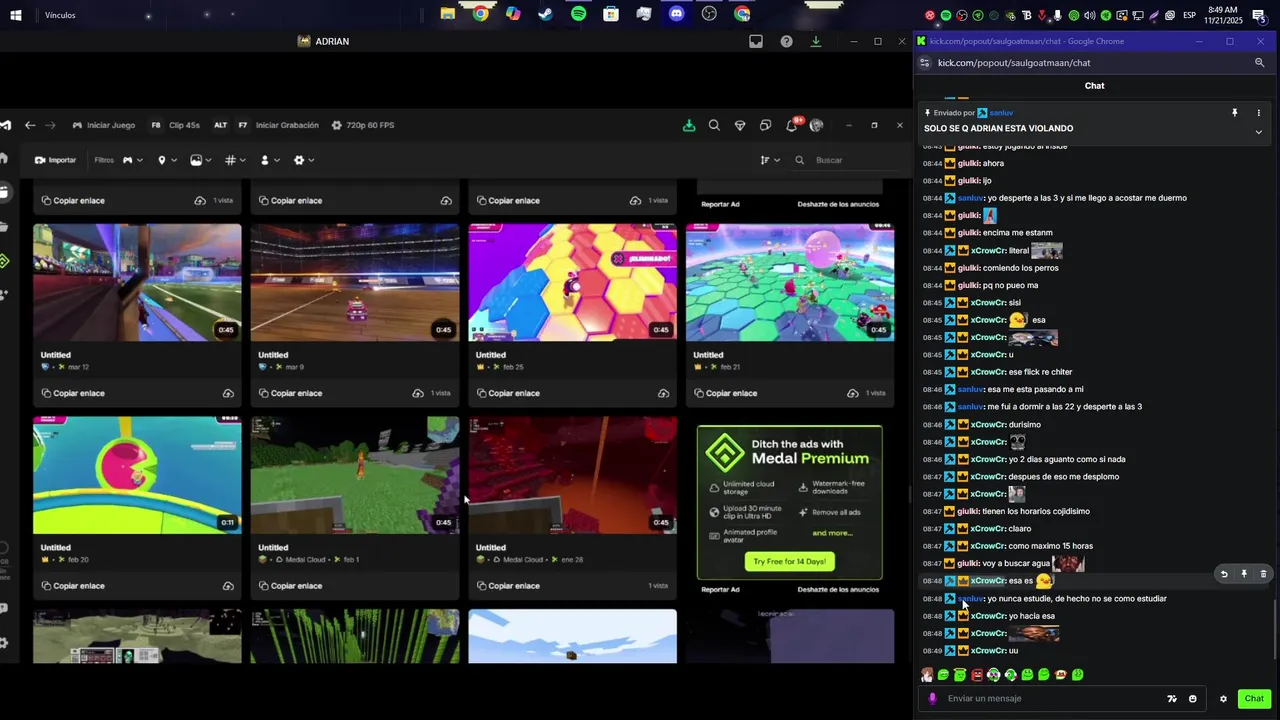The image size is (1280, 720).
Task: Open the game filter dropdown in Medal
Action: (x=132, y=160)
